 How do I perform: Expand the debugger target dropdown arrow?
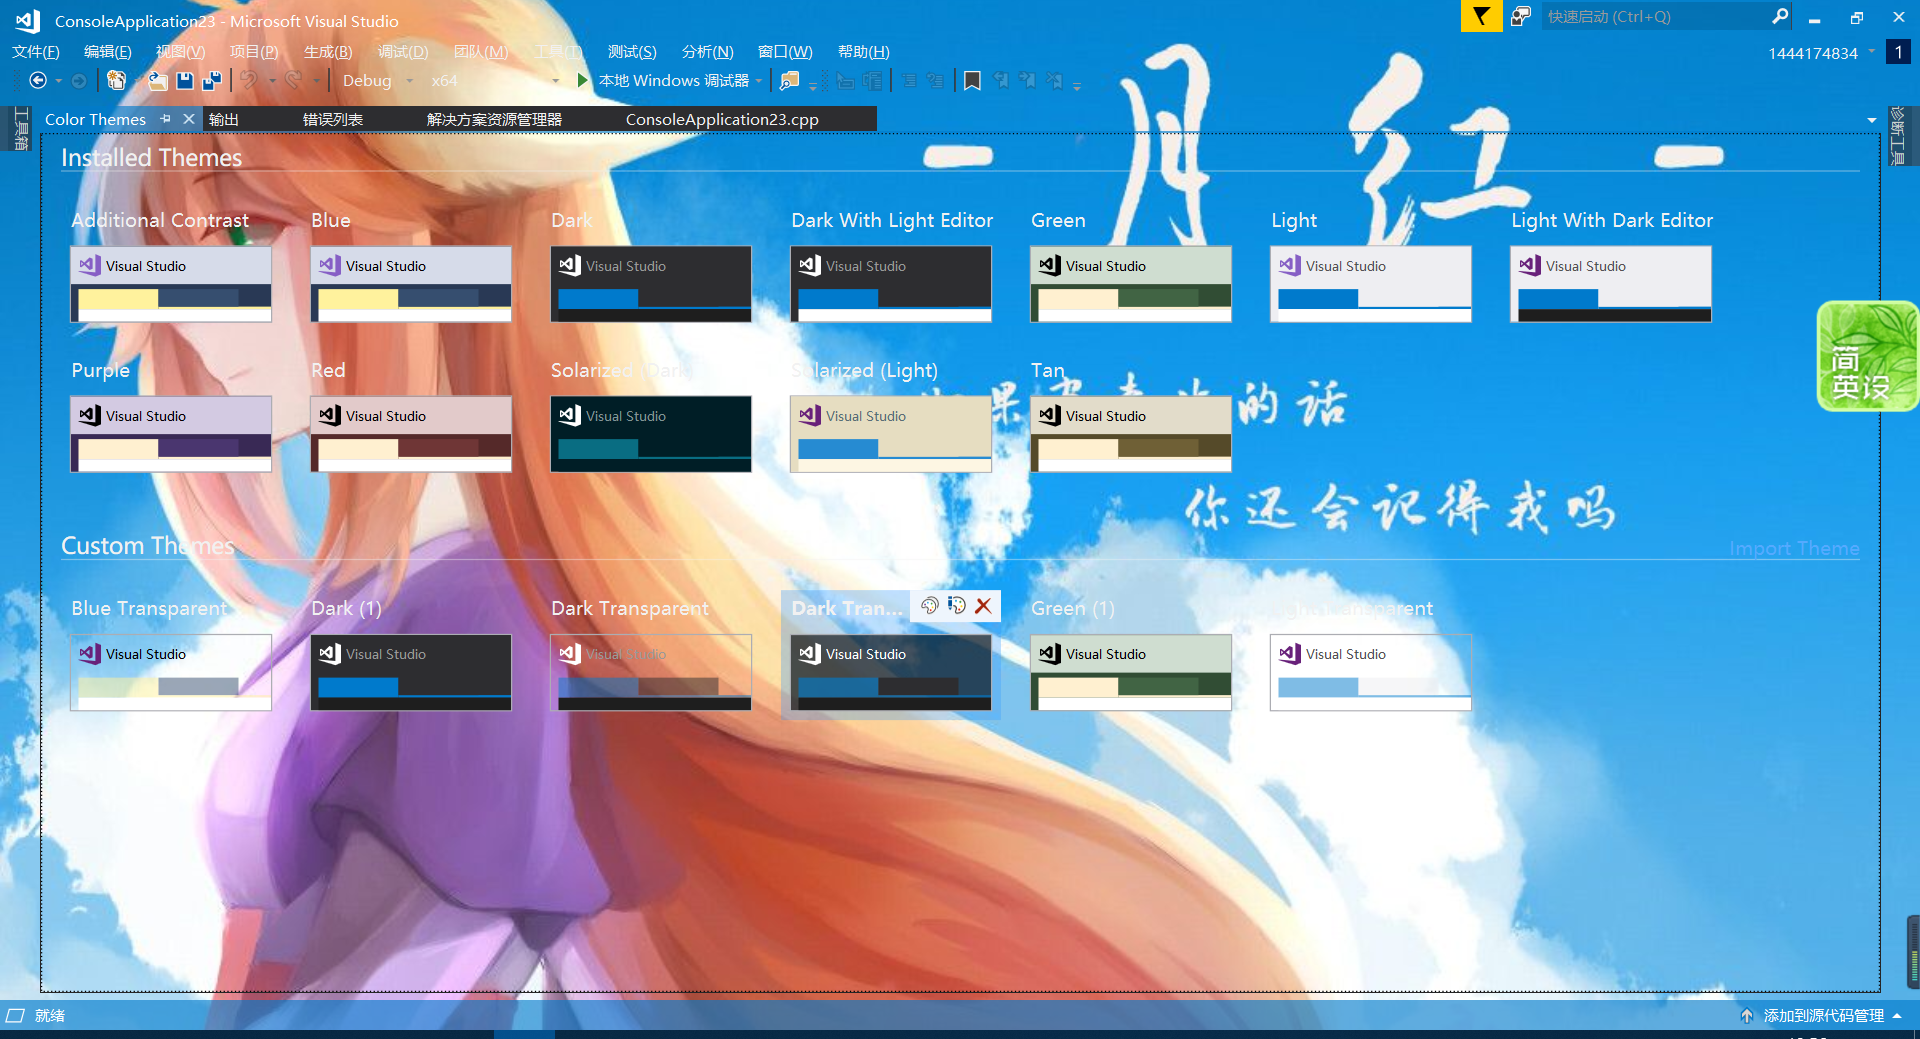tap(760, 80)
